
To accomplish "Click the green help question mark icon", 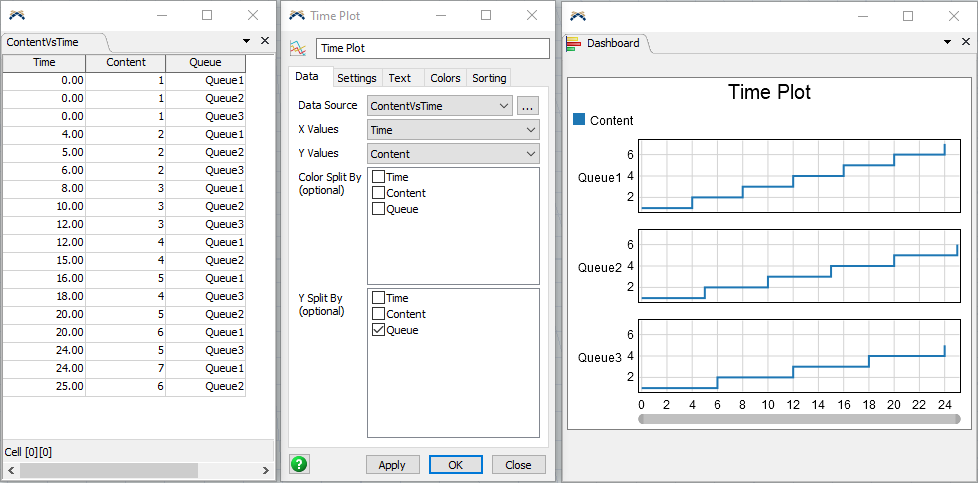I will [299, 464].
